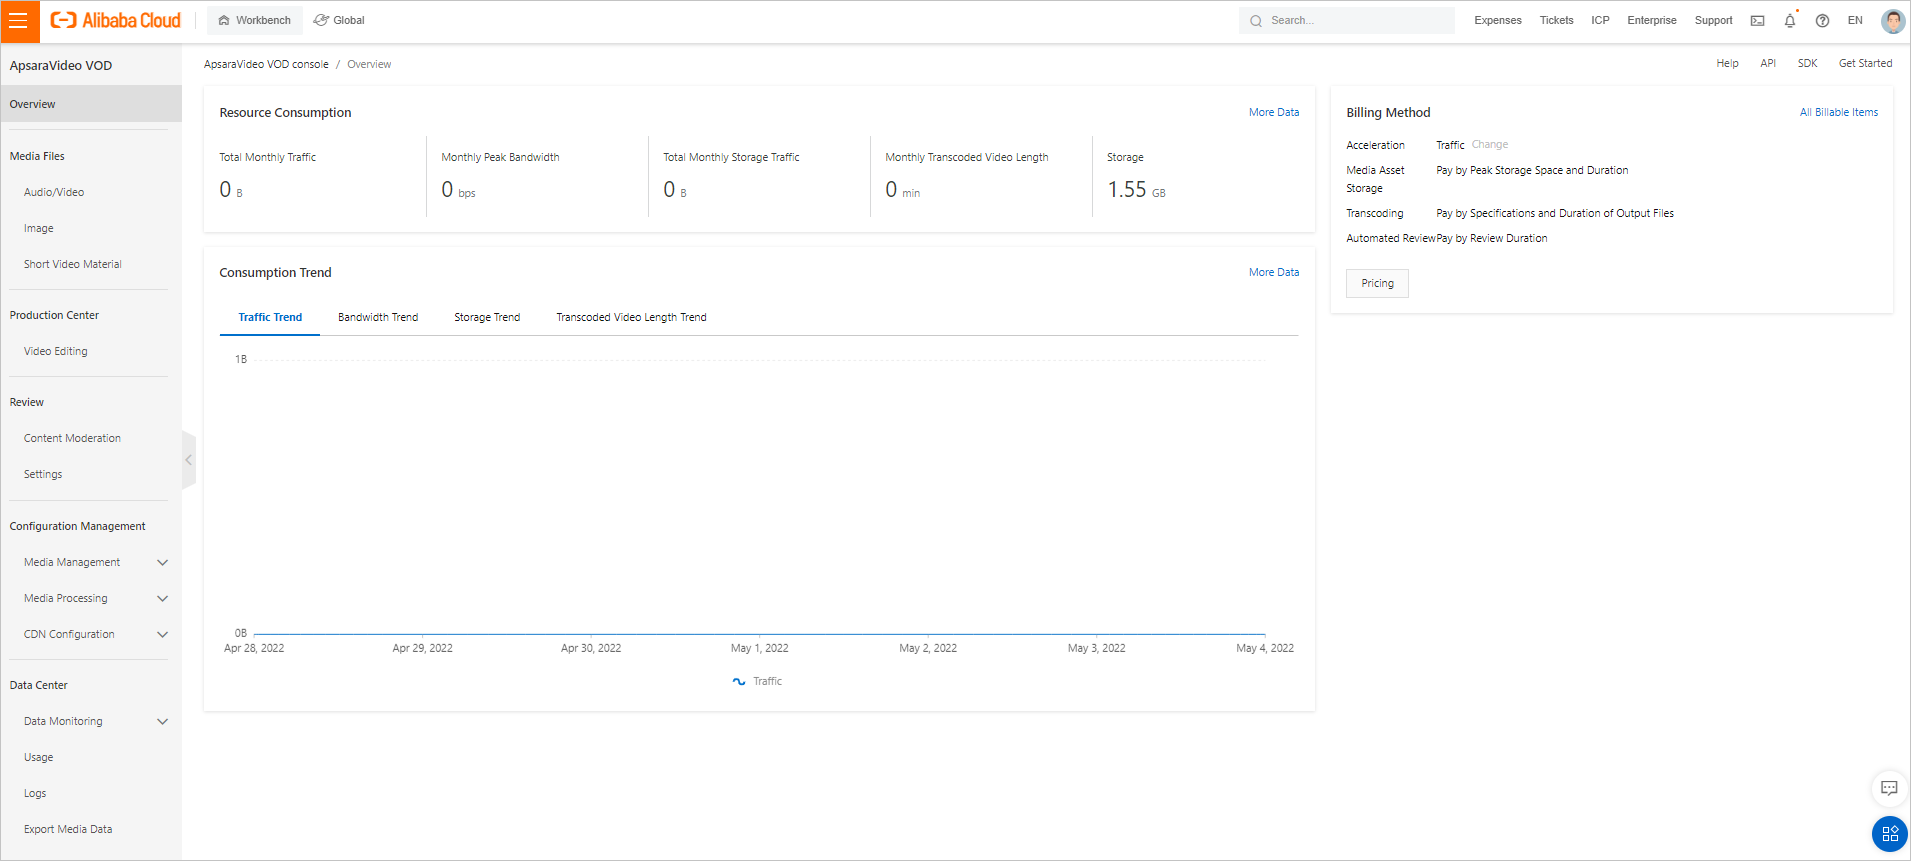Open Content Moderation under Review
Image resolution: width=1911 pixels, height=861 pixels.
72,438
